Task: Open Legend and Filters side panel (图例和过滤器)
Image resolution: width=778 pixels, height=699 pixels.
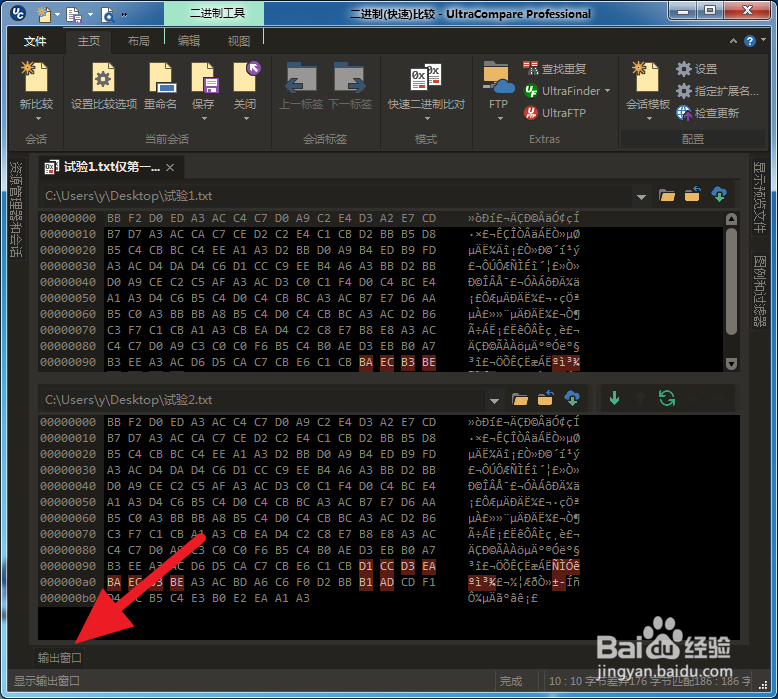Action: pyautogui.click(x=760, y=292)
